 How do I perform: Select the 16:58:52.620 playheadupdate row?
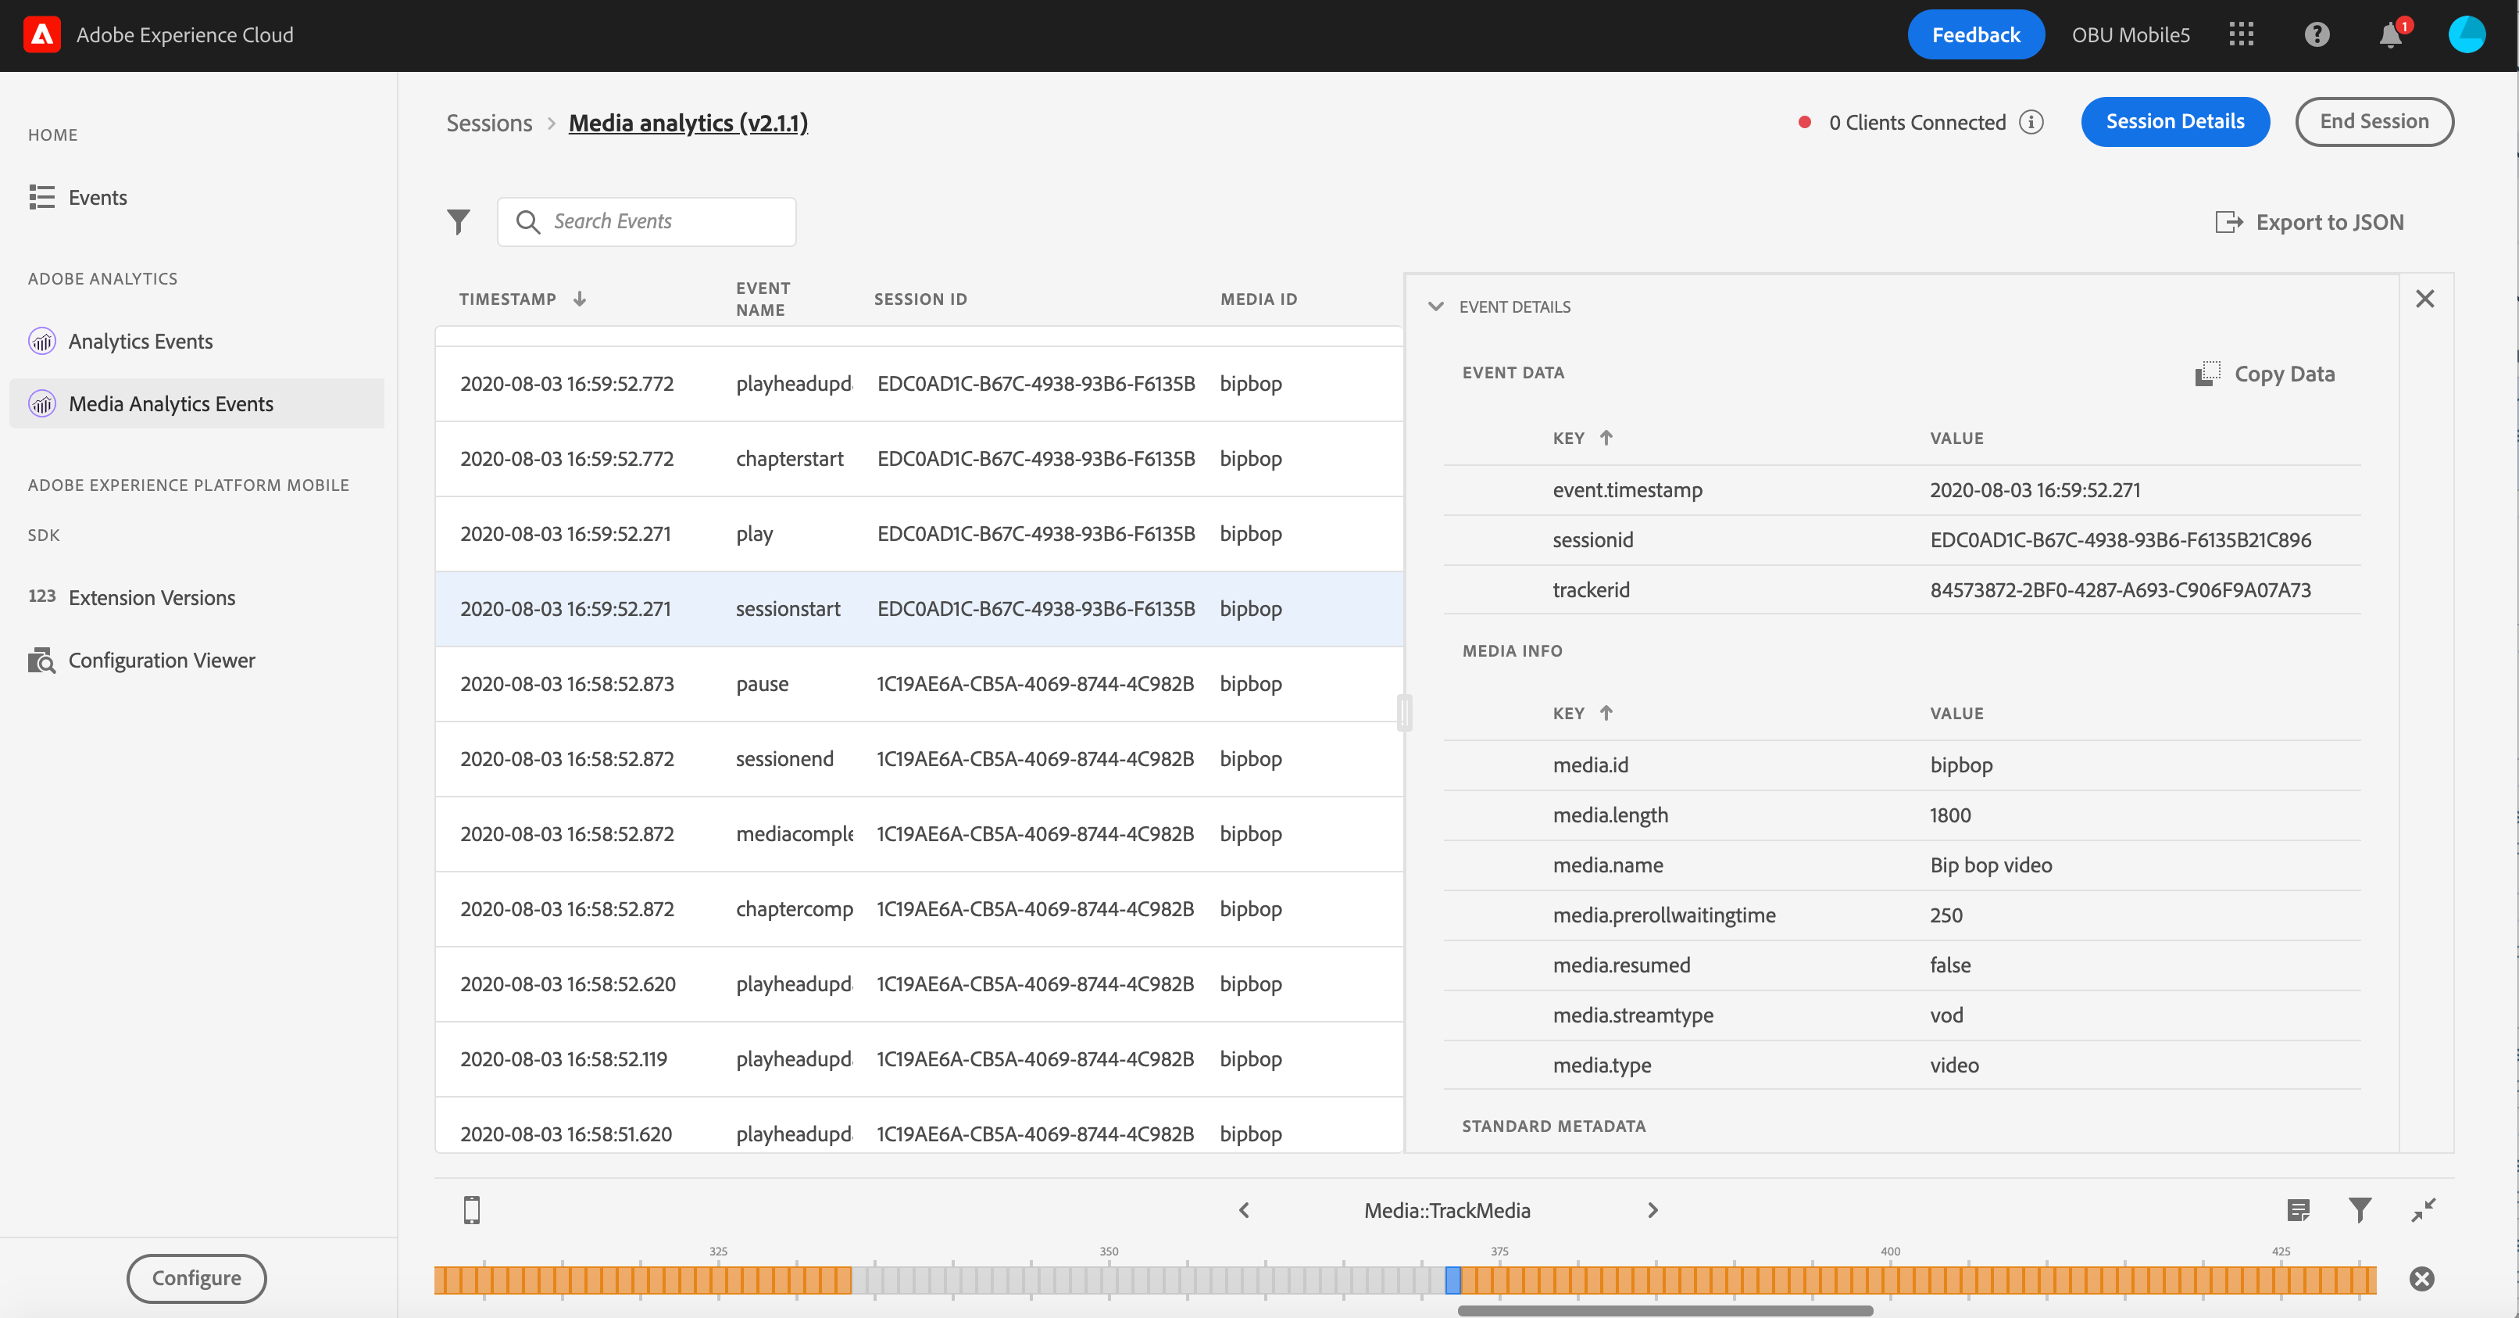point(919,984)
